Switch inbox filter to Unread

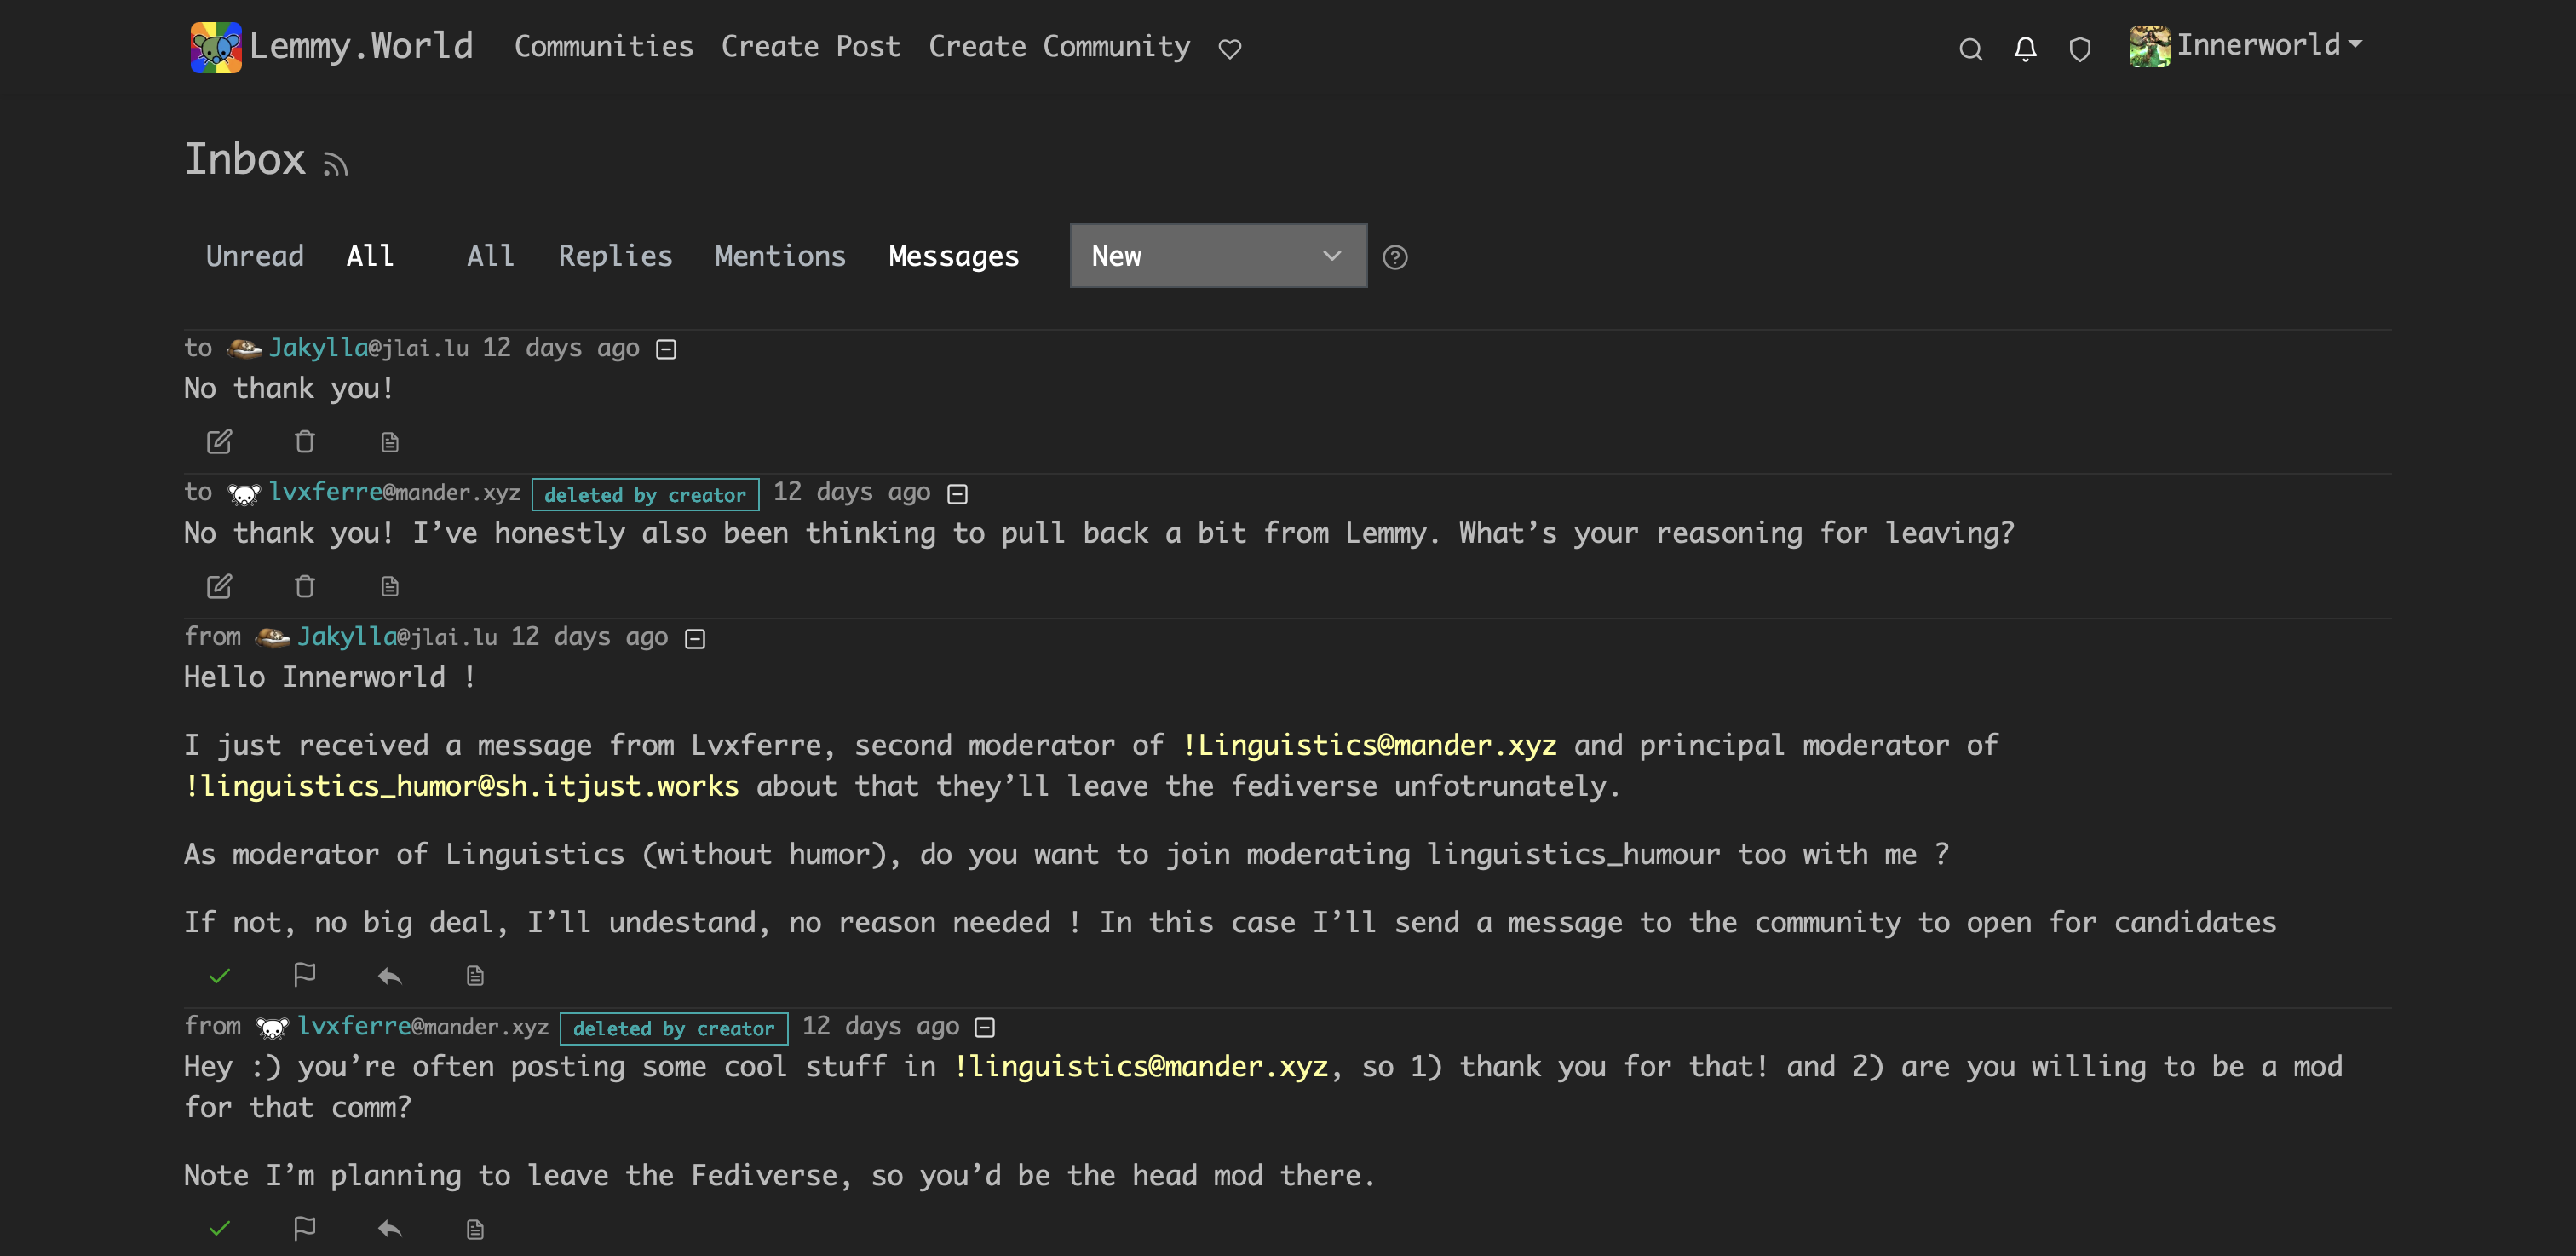pos(255,256)
